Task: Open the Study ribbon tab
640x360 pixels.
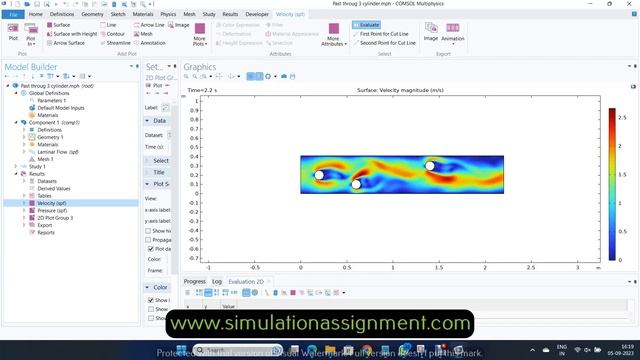Action: tap(209, 14)
